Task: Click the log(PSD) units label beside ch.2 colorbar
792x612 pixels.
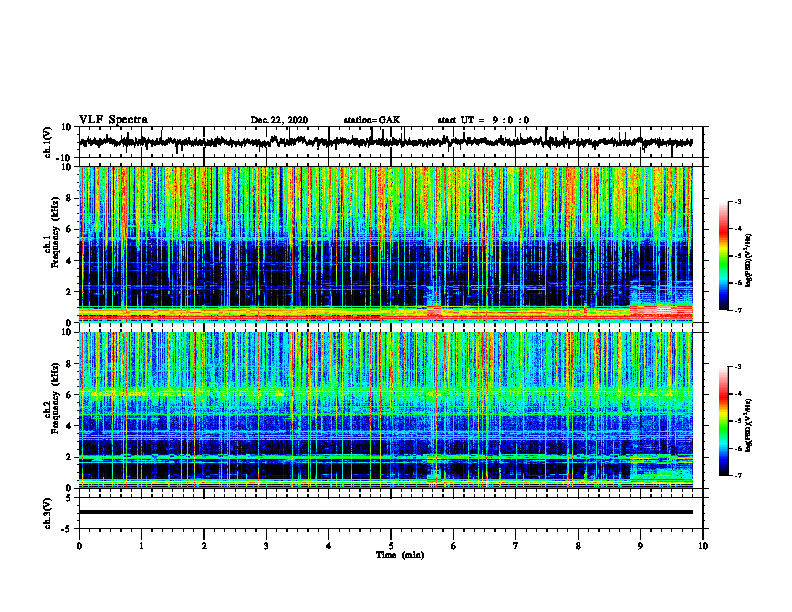Action: pos(748,425)
